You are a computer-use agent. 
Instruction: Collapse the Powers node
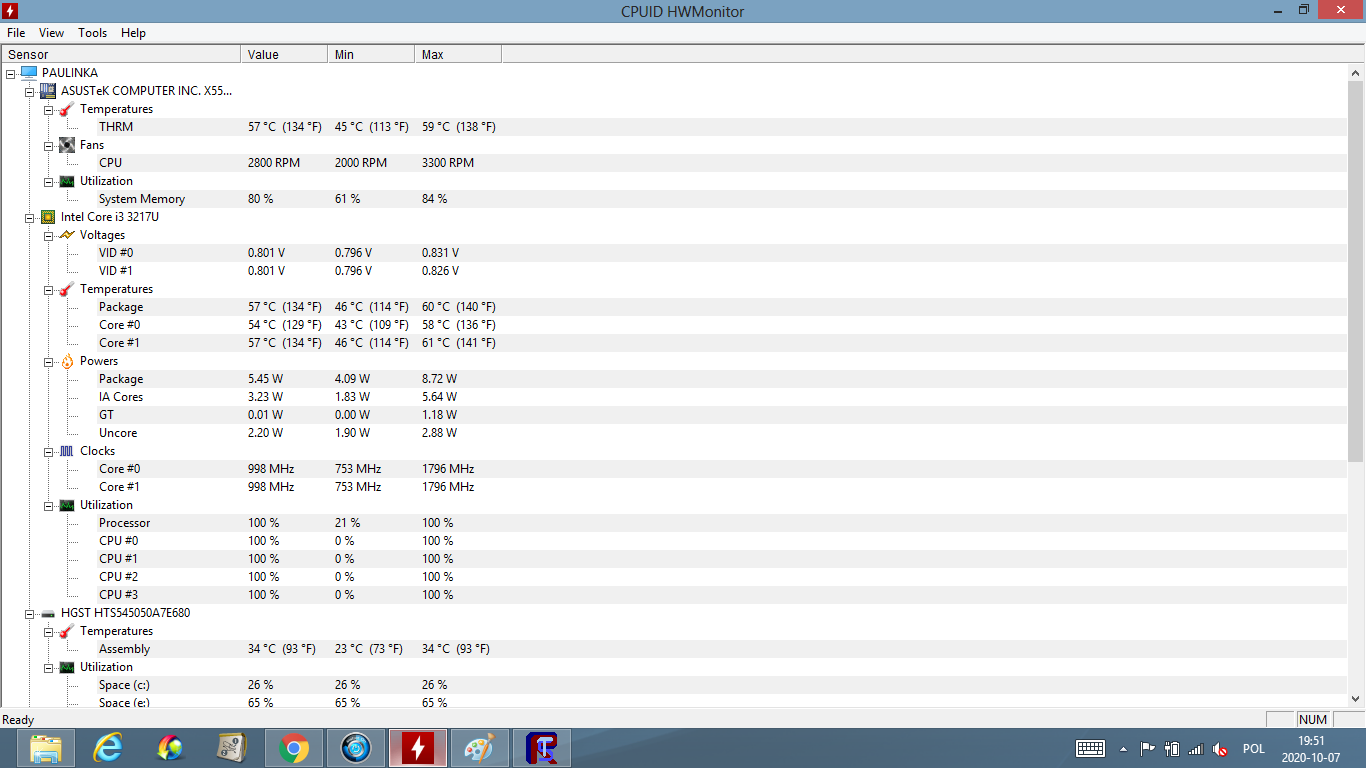(49, 361)
